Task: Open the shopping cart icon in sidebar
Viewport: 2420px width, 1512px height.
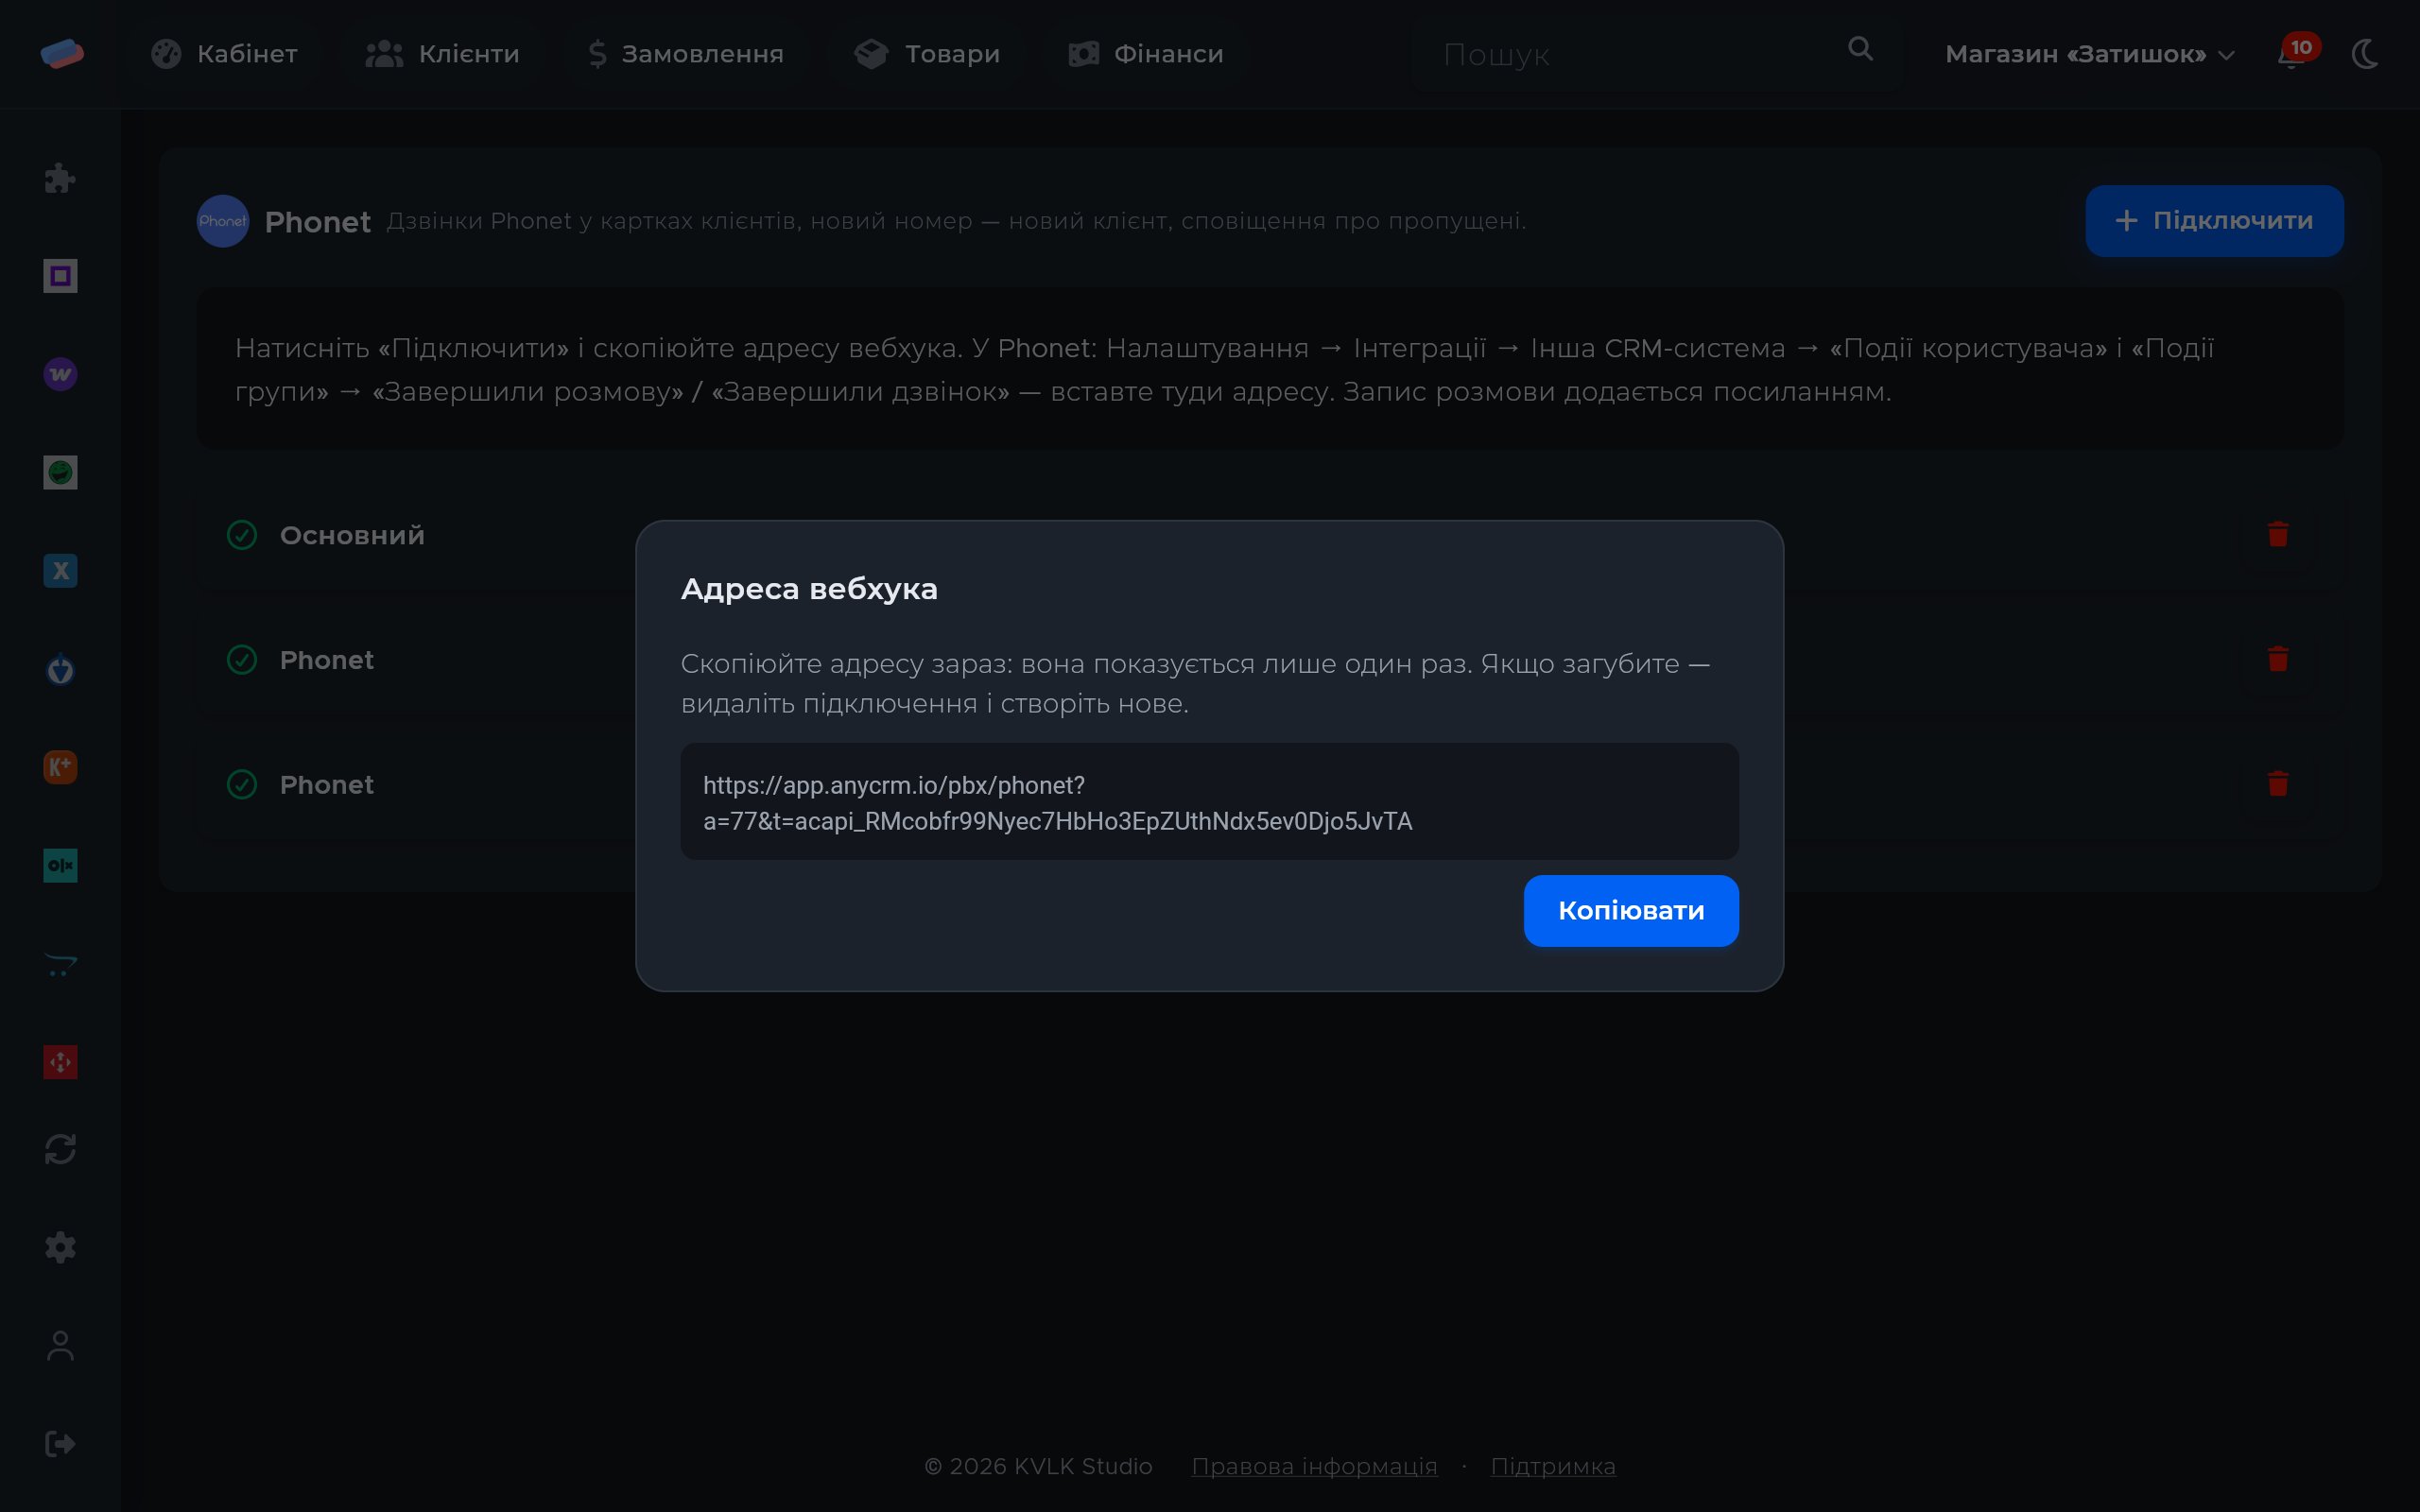Action: [60, 964]
